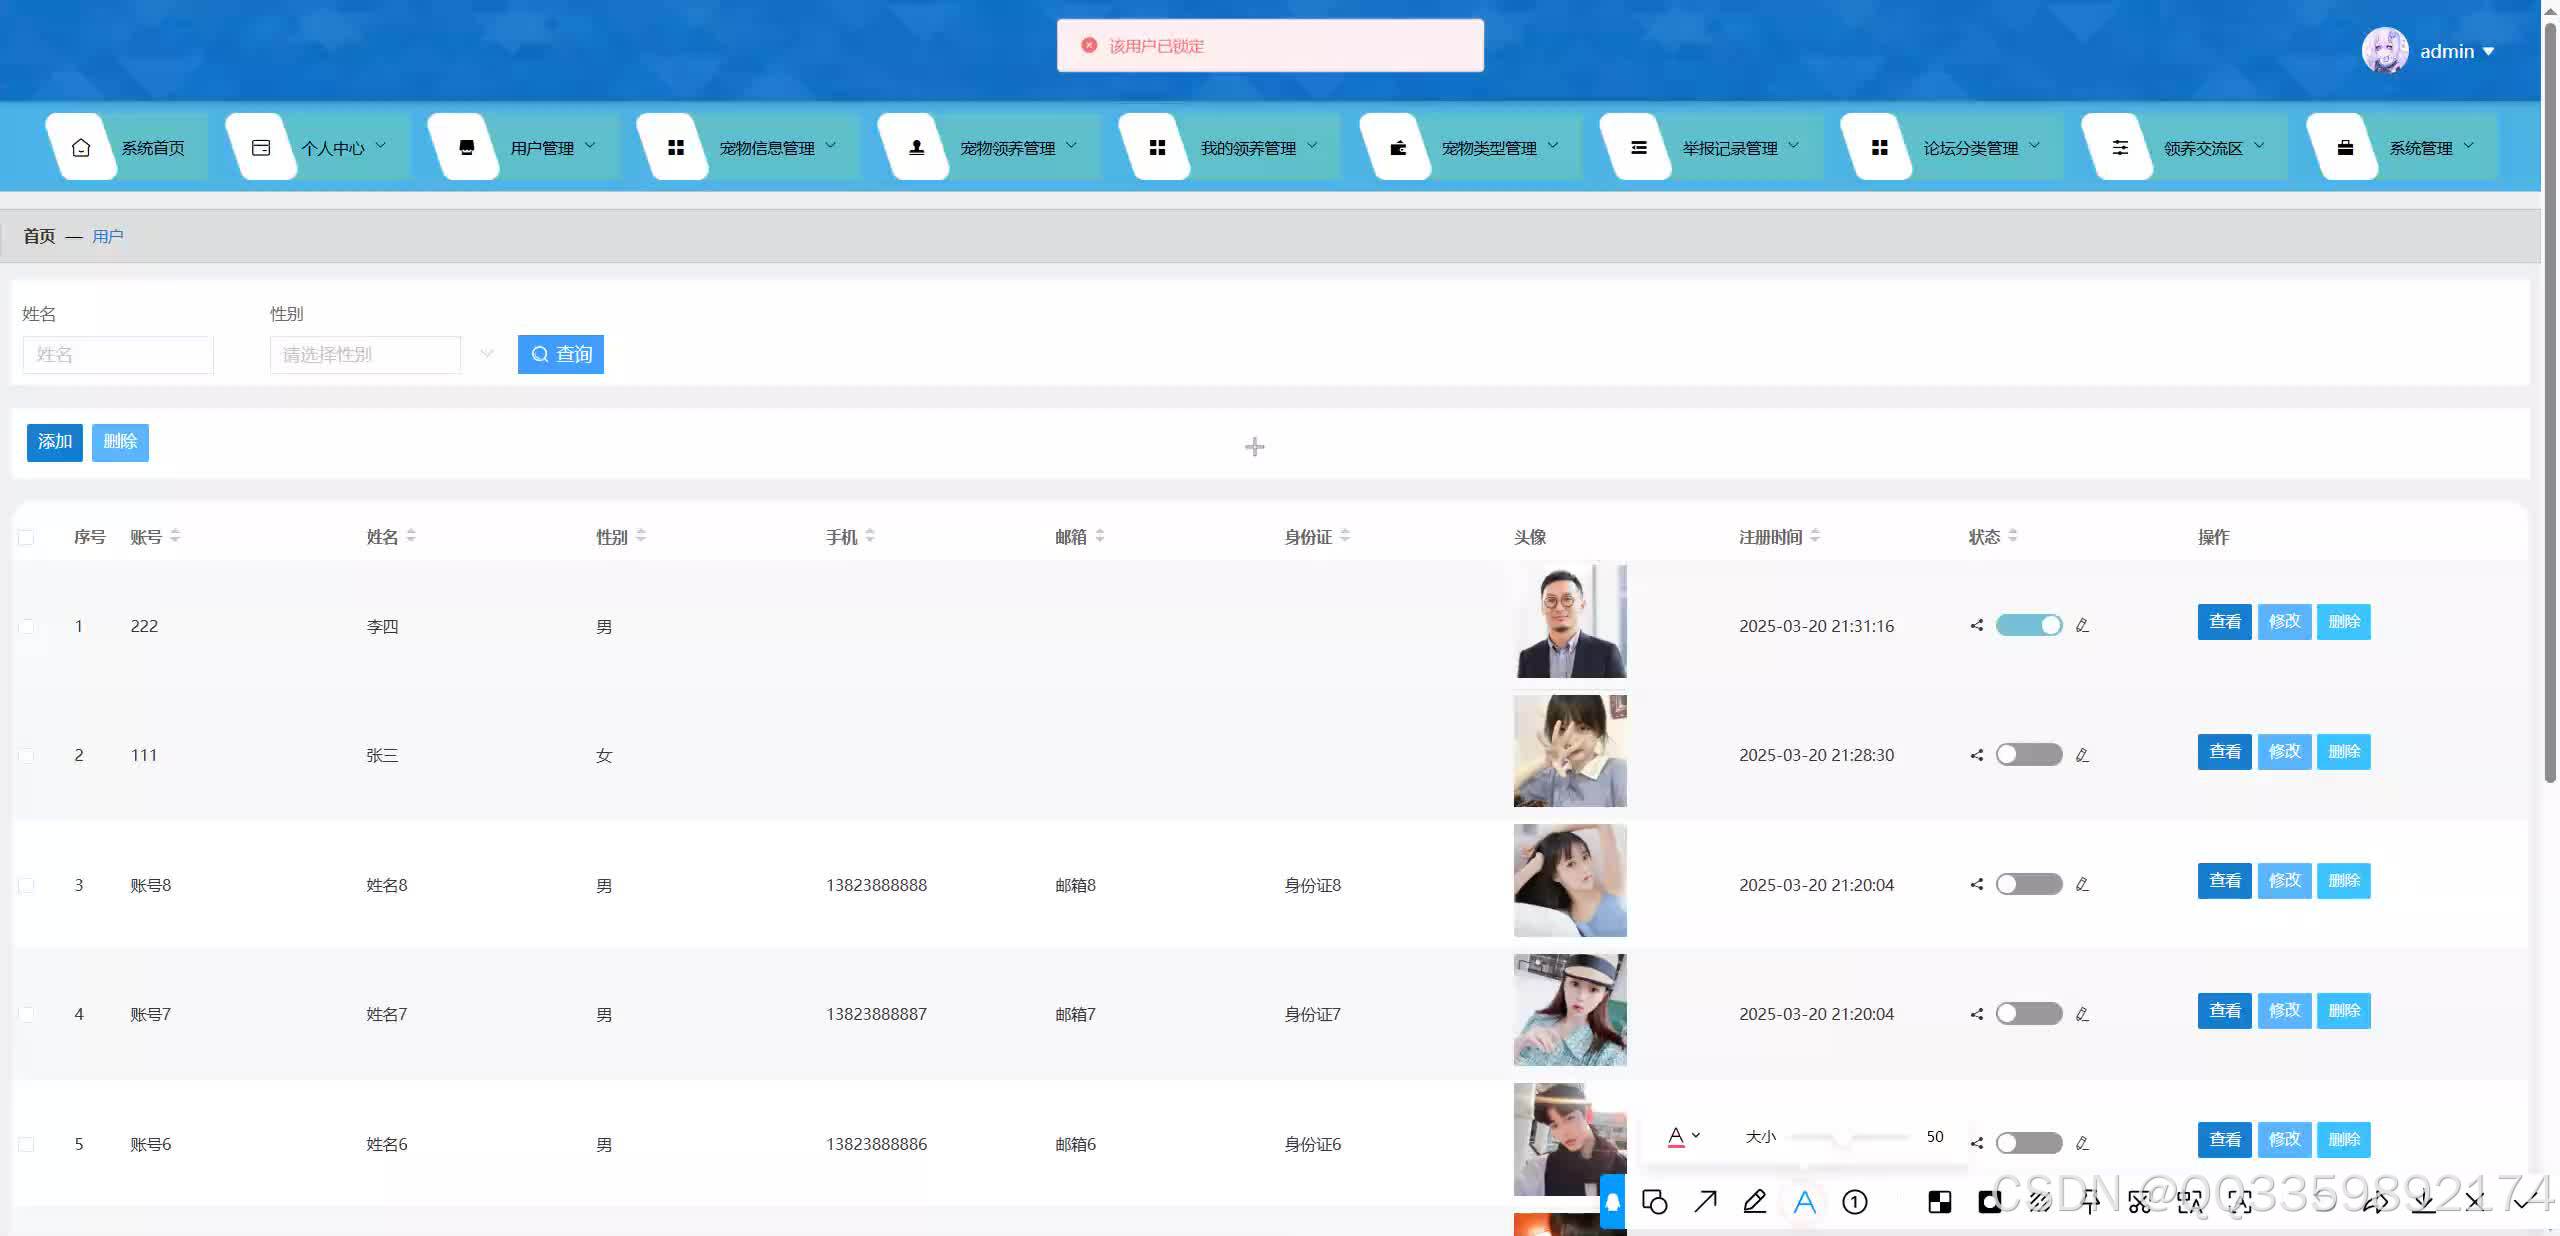Click the download save icon in screenshot toolbar
Viewport: 2560px width, 1236px height.
point(2424,1201)
